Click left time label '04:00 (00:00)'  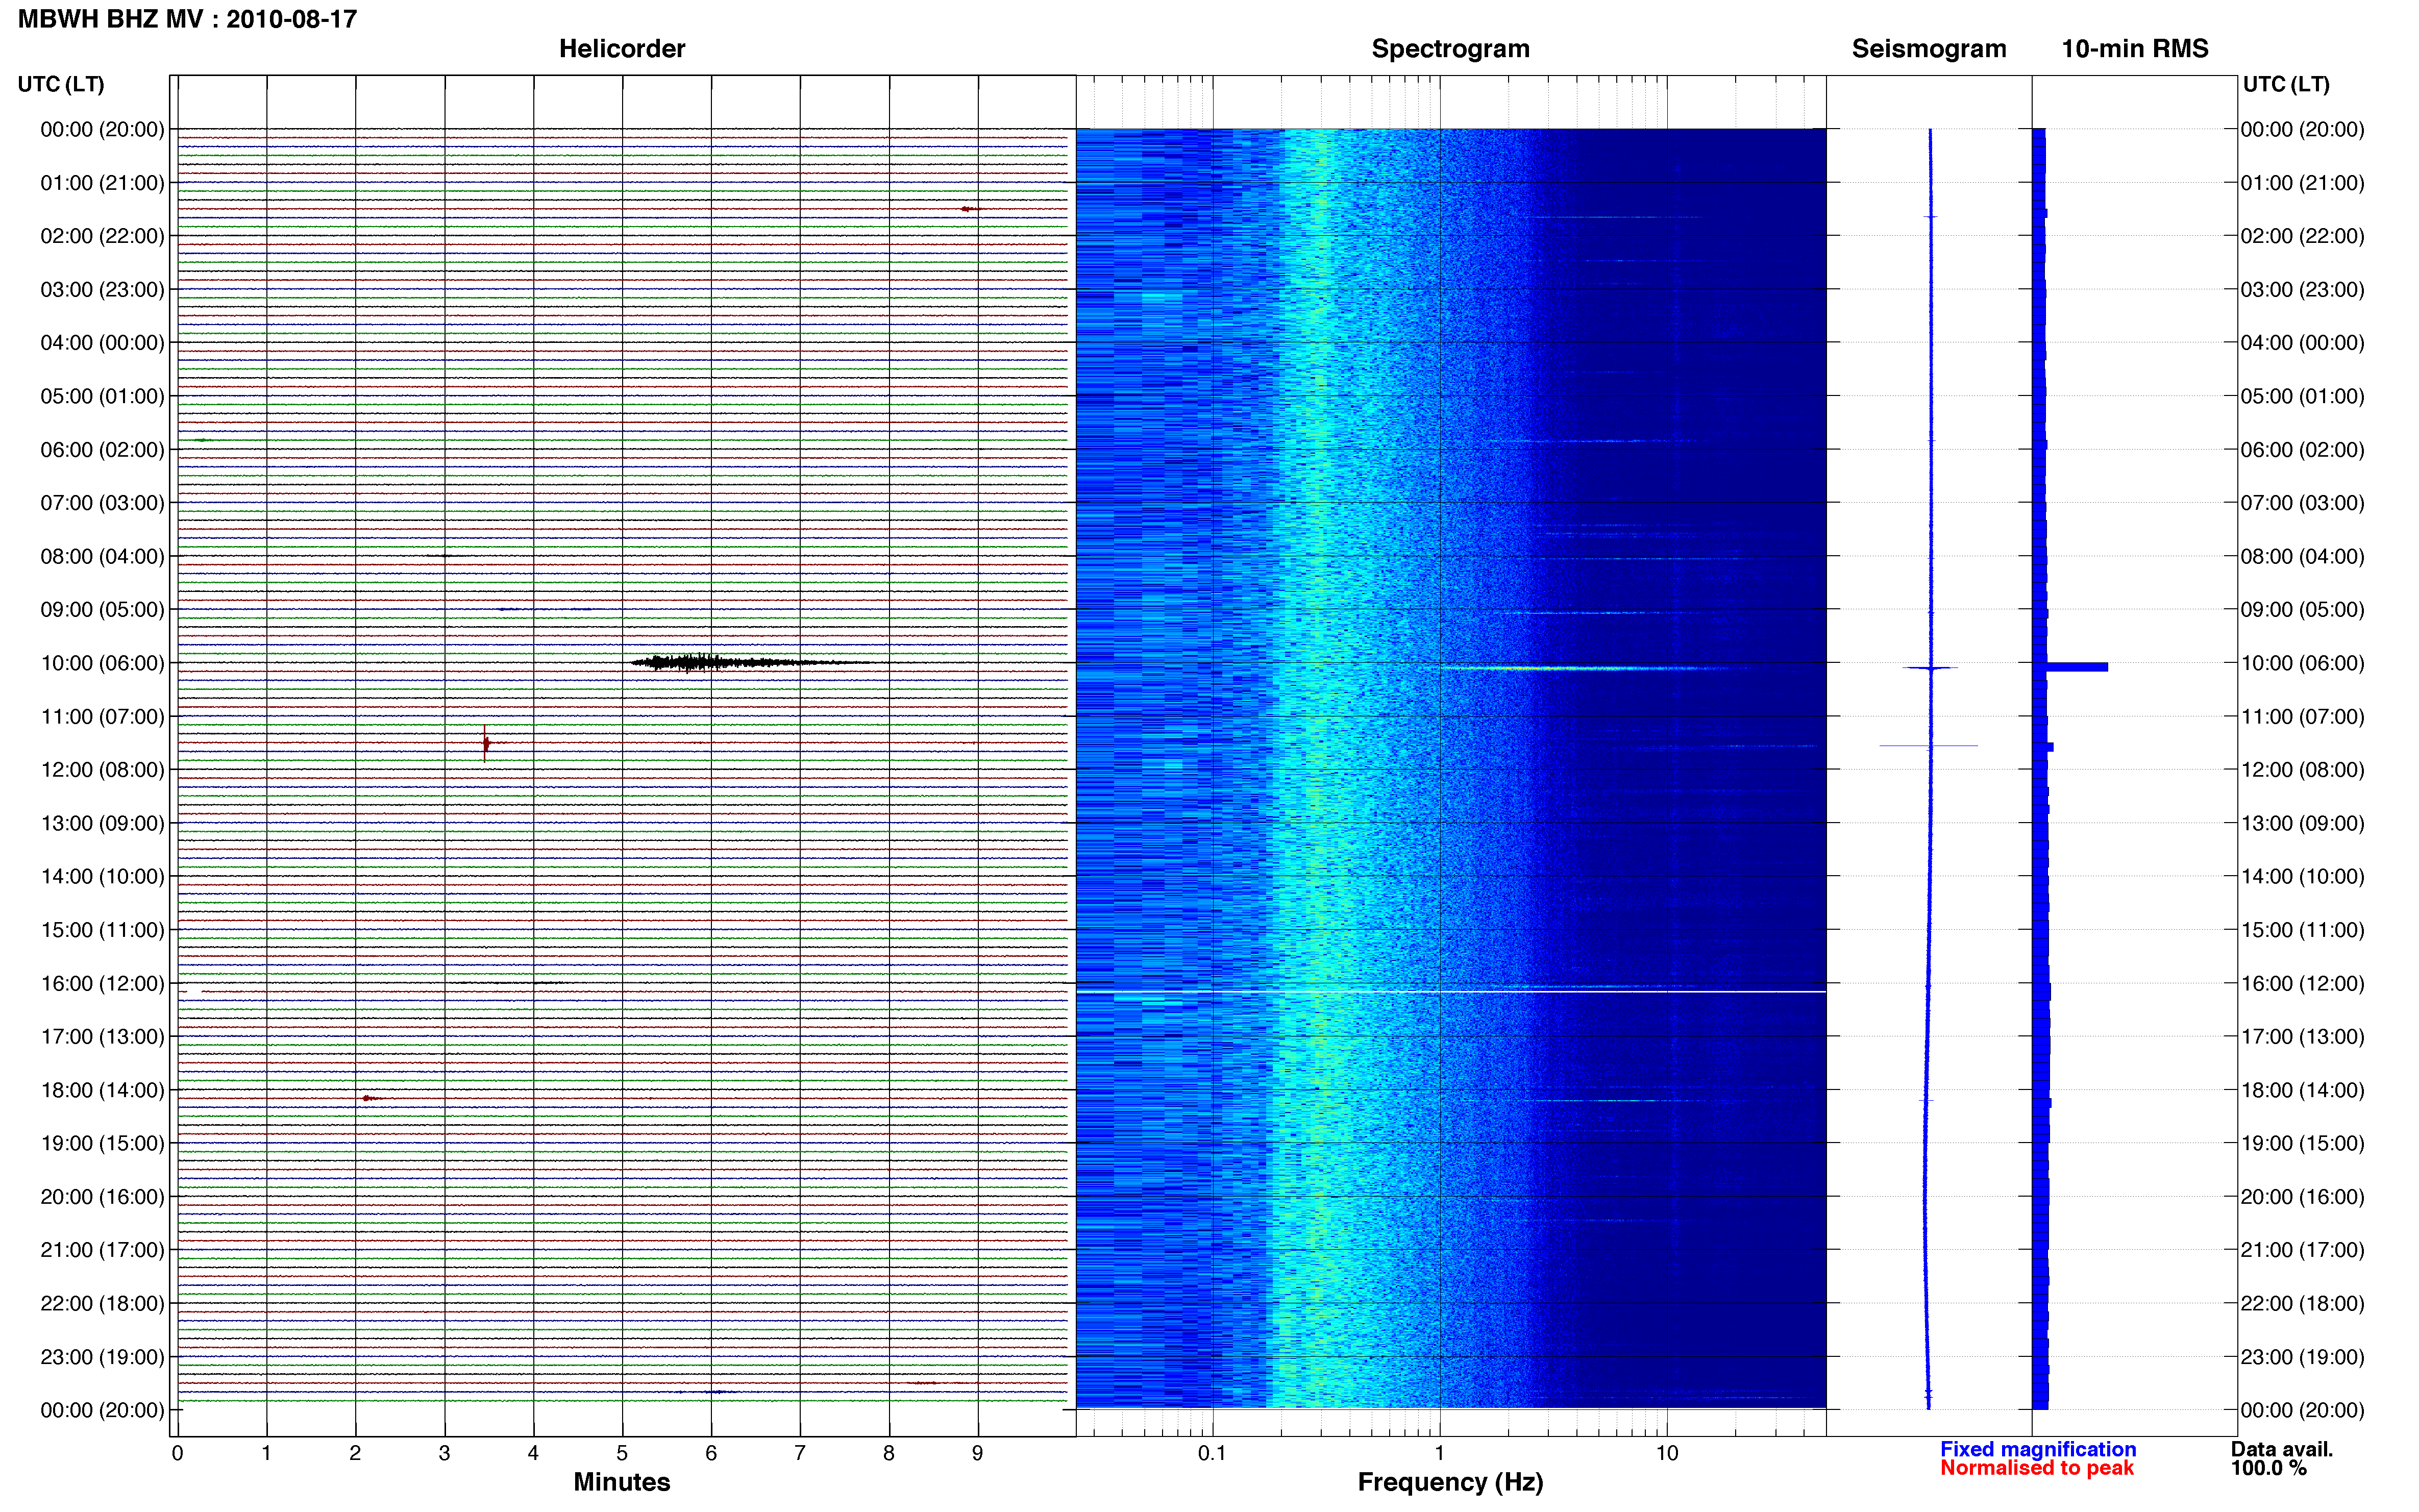[102, 343]
